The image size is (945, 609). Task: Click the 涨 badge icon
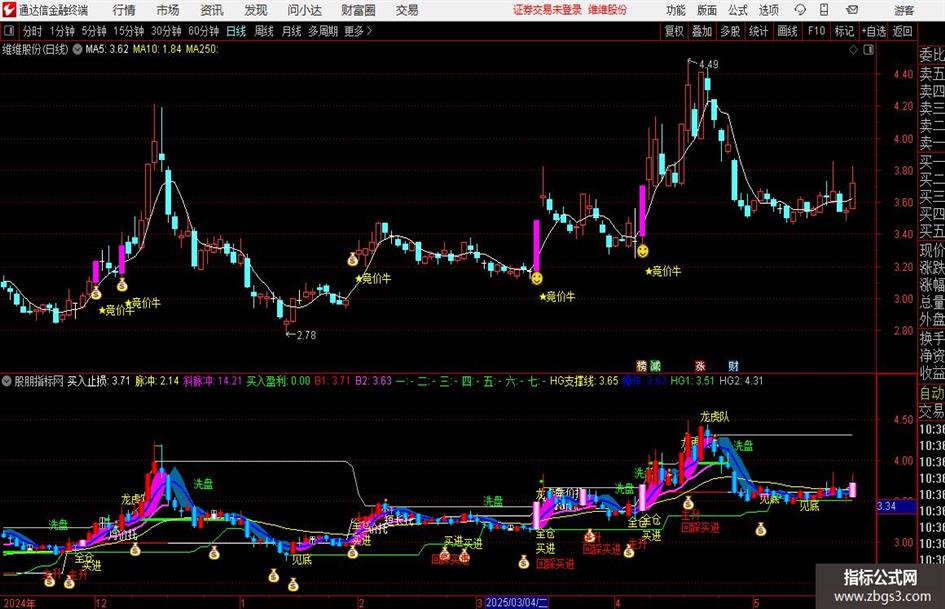click(700, 366)
